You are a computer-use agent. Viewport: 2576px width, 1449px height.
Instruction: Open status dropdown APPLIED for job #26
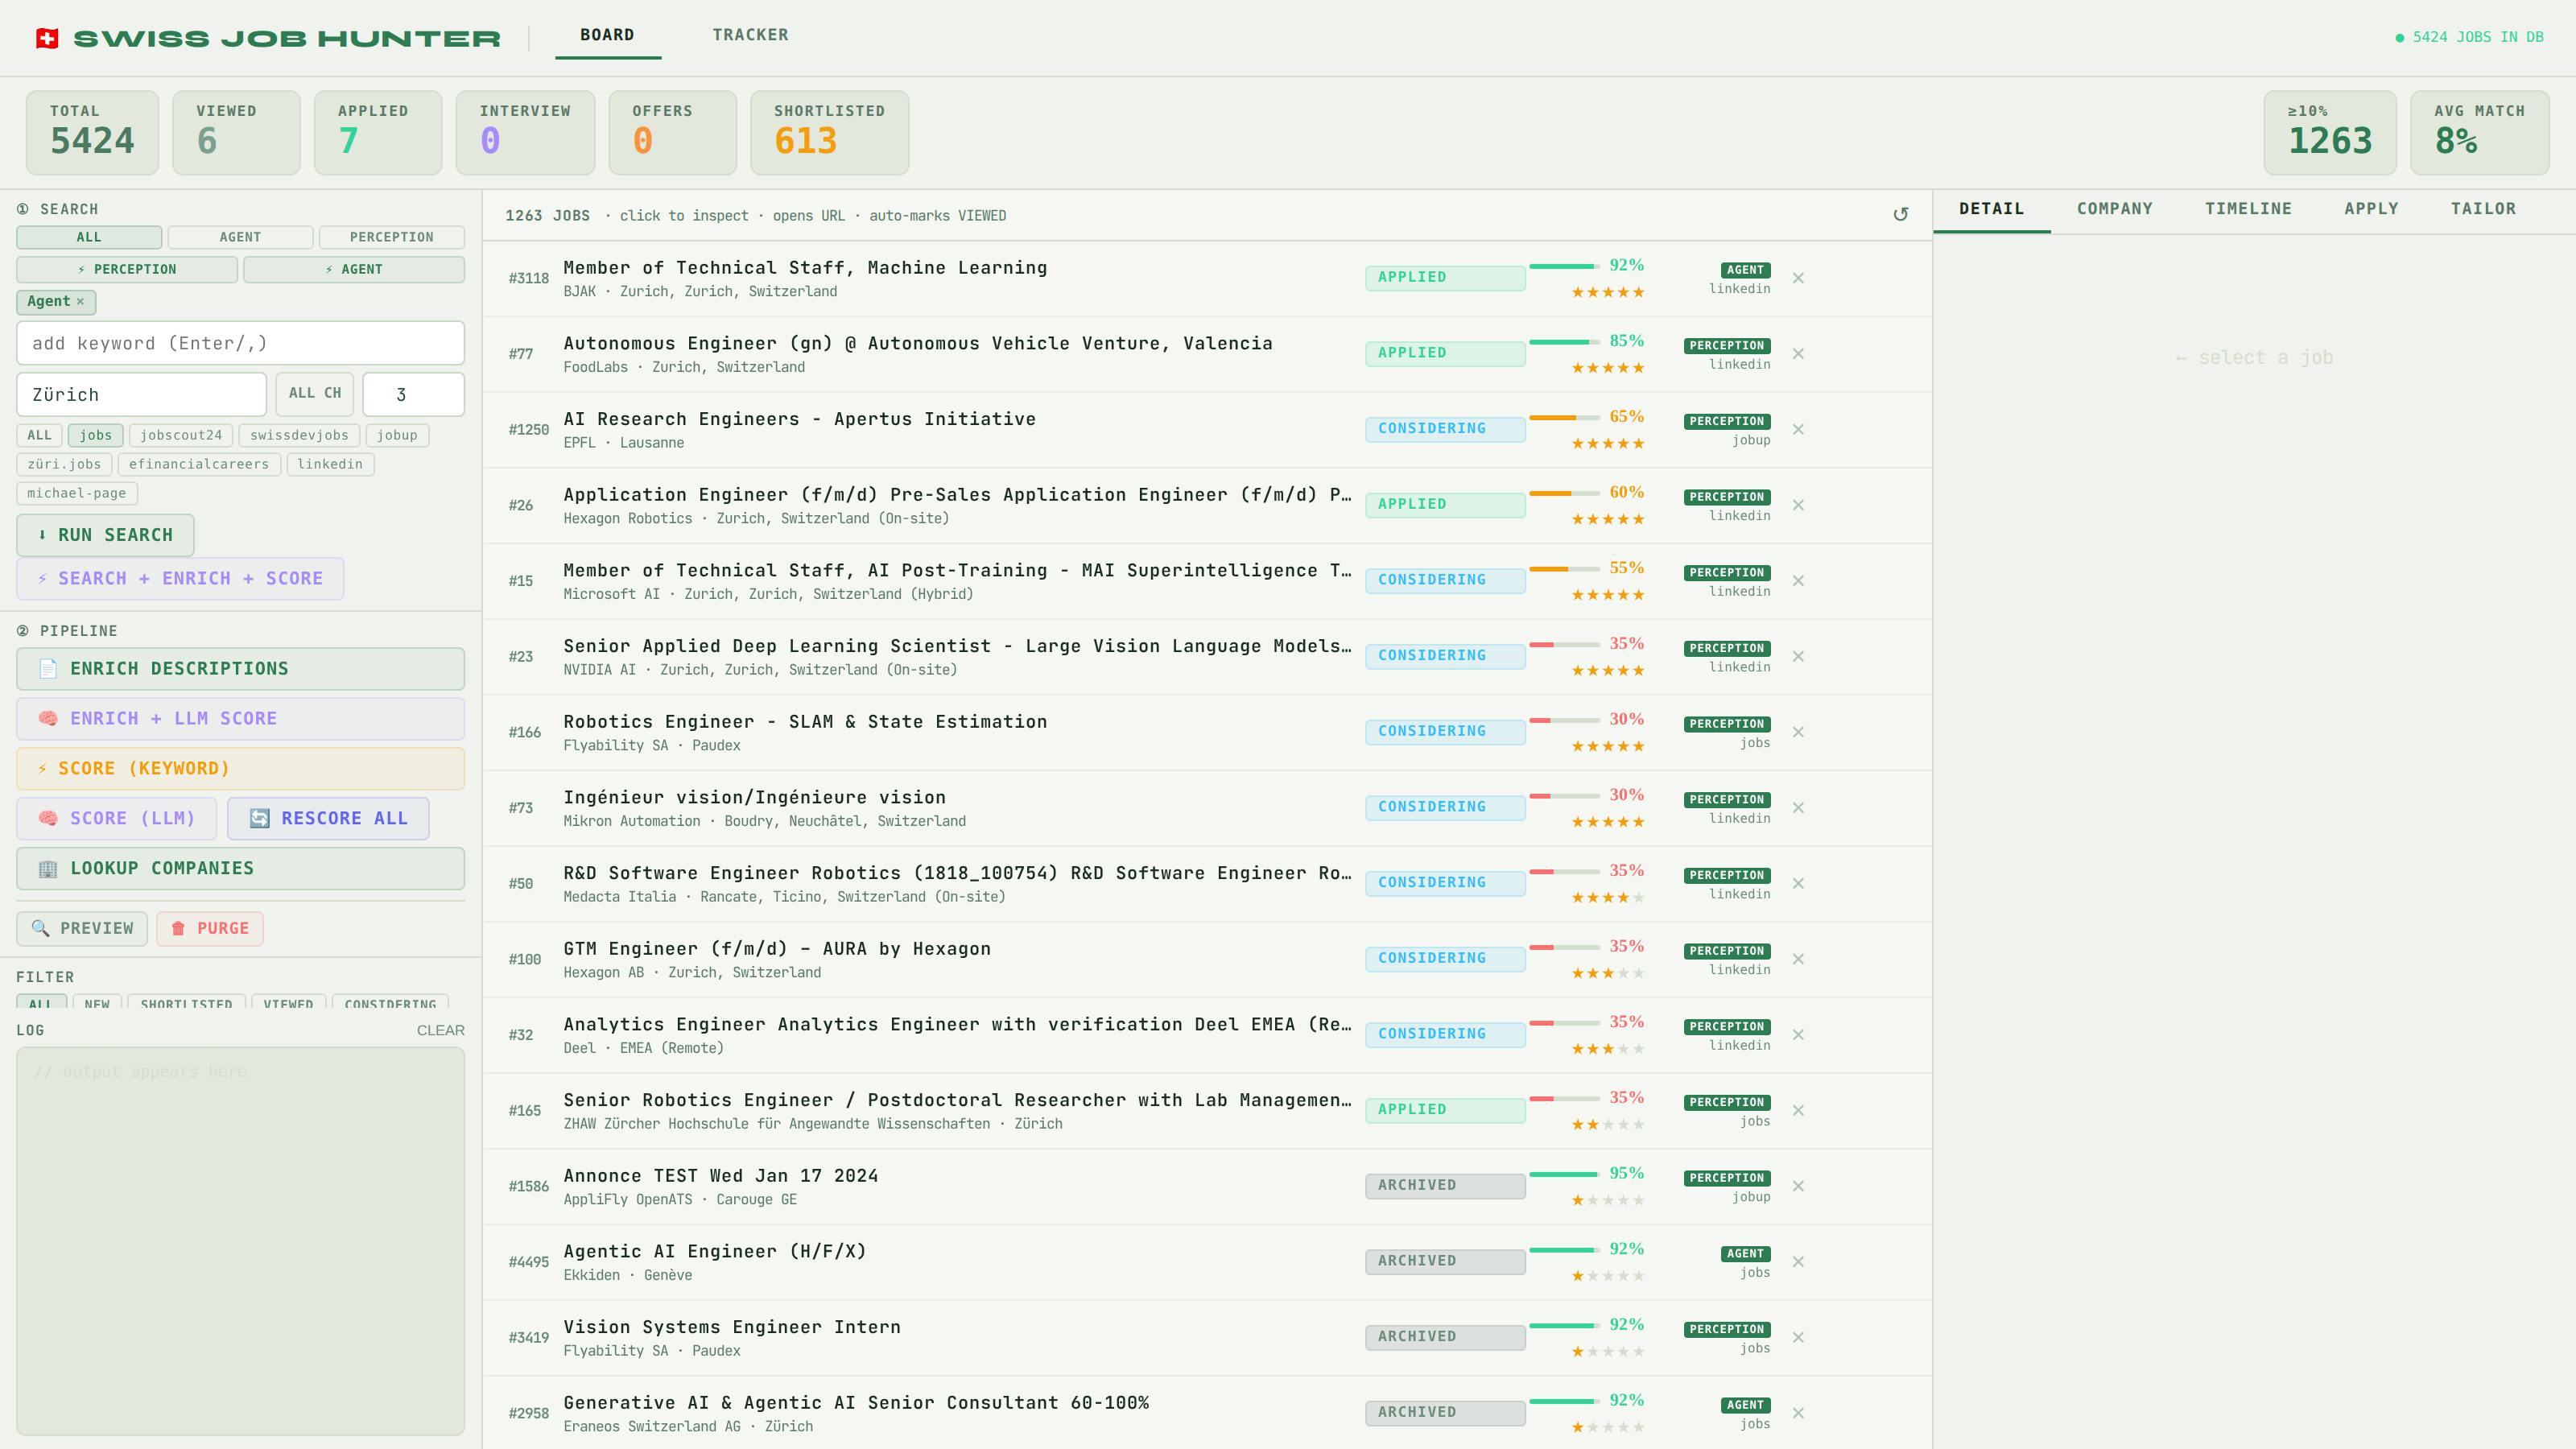(1445, 505)
